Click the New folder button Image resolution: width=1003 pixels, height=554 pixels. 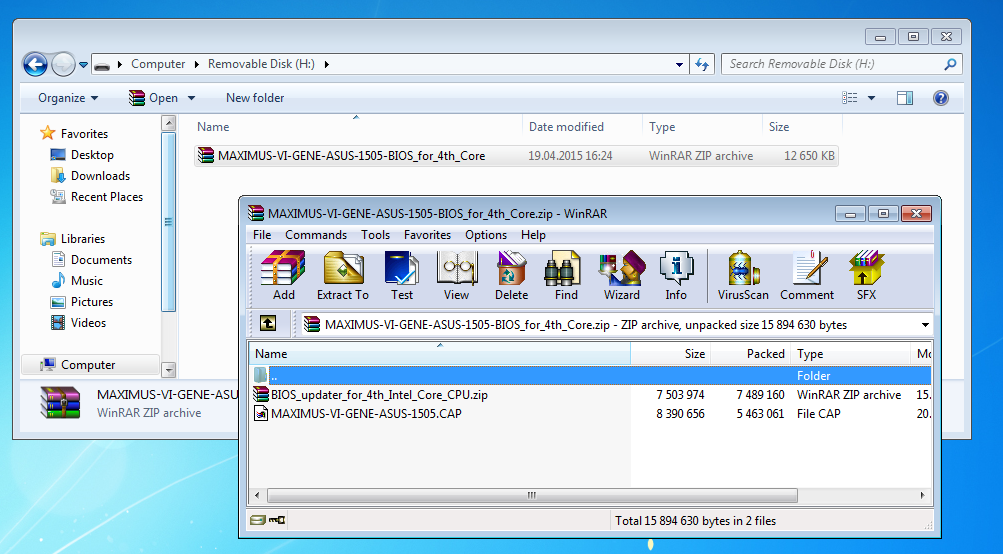(x=255, y=98)
